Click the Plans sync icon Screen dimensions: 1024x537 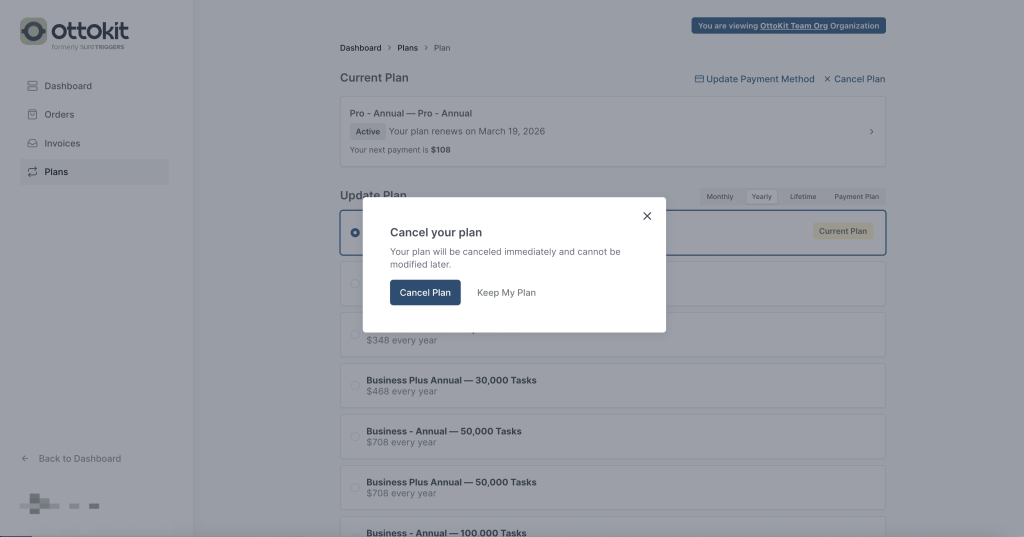coord(32,172)
